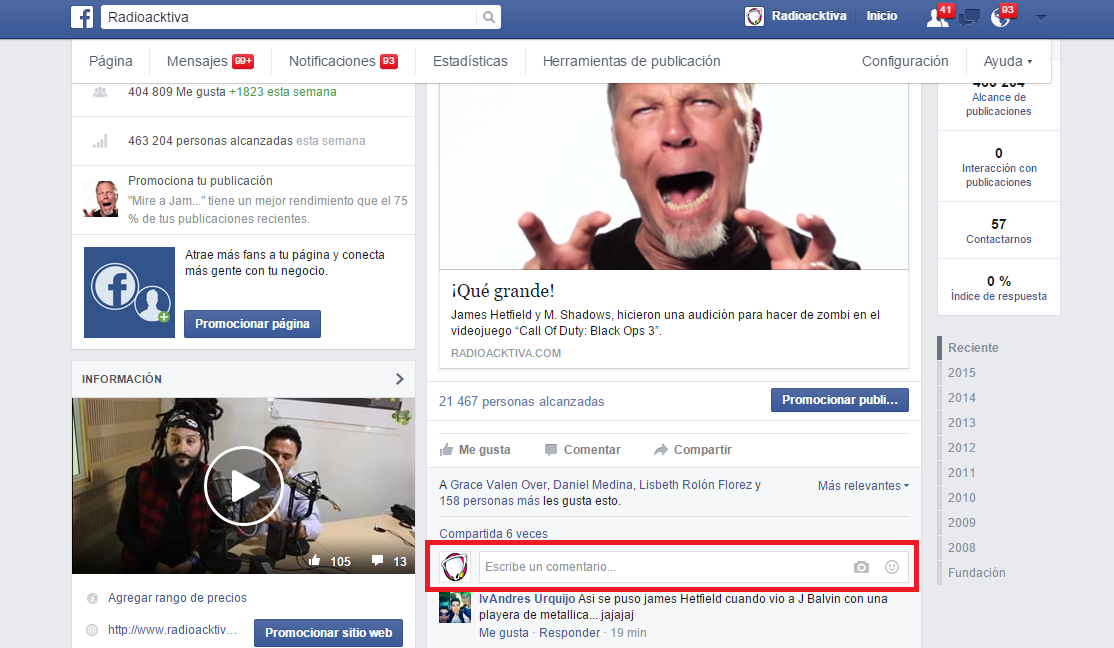Open notifications globe icon with 93 badge

(x=1000, y=17)
